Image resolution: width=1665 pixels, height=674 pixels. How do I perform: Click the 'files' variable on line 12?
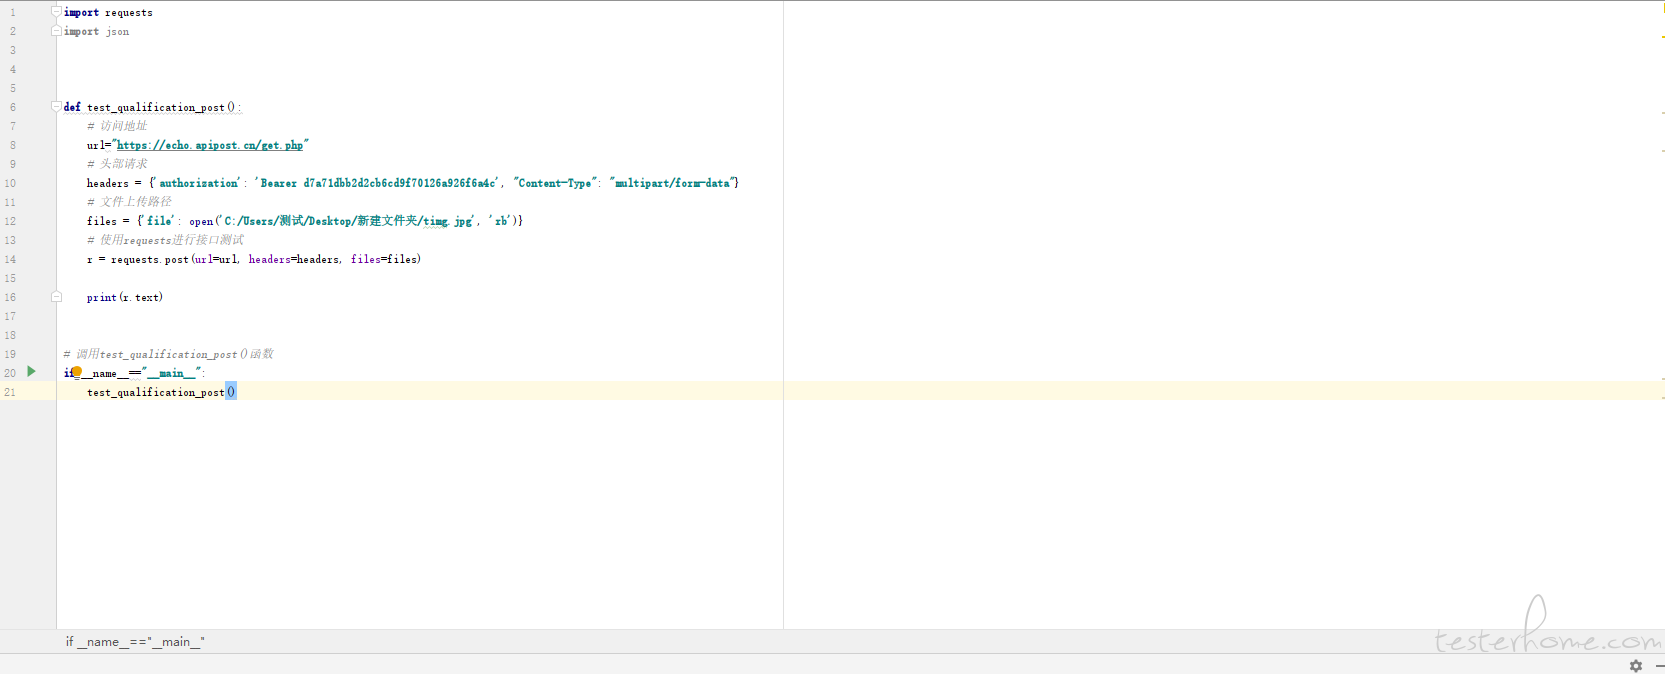coord(102,221)
